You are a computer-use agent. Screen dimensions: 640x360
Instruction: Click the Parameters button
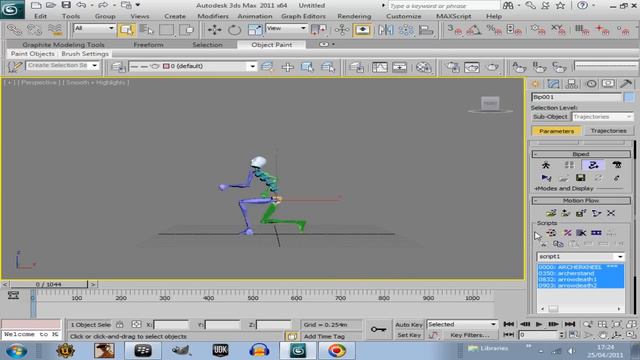(556, 131)
